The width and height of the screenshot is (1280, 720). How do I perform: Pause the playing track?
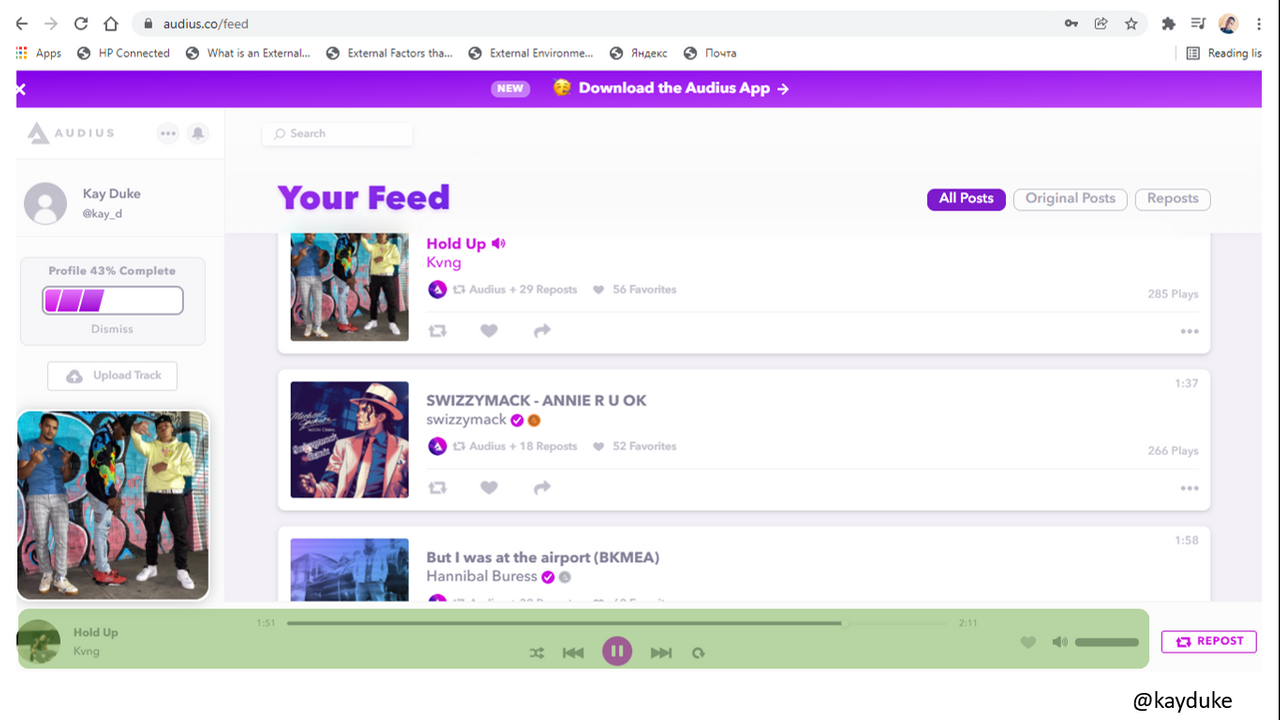(x=617, y=652)
